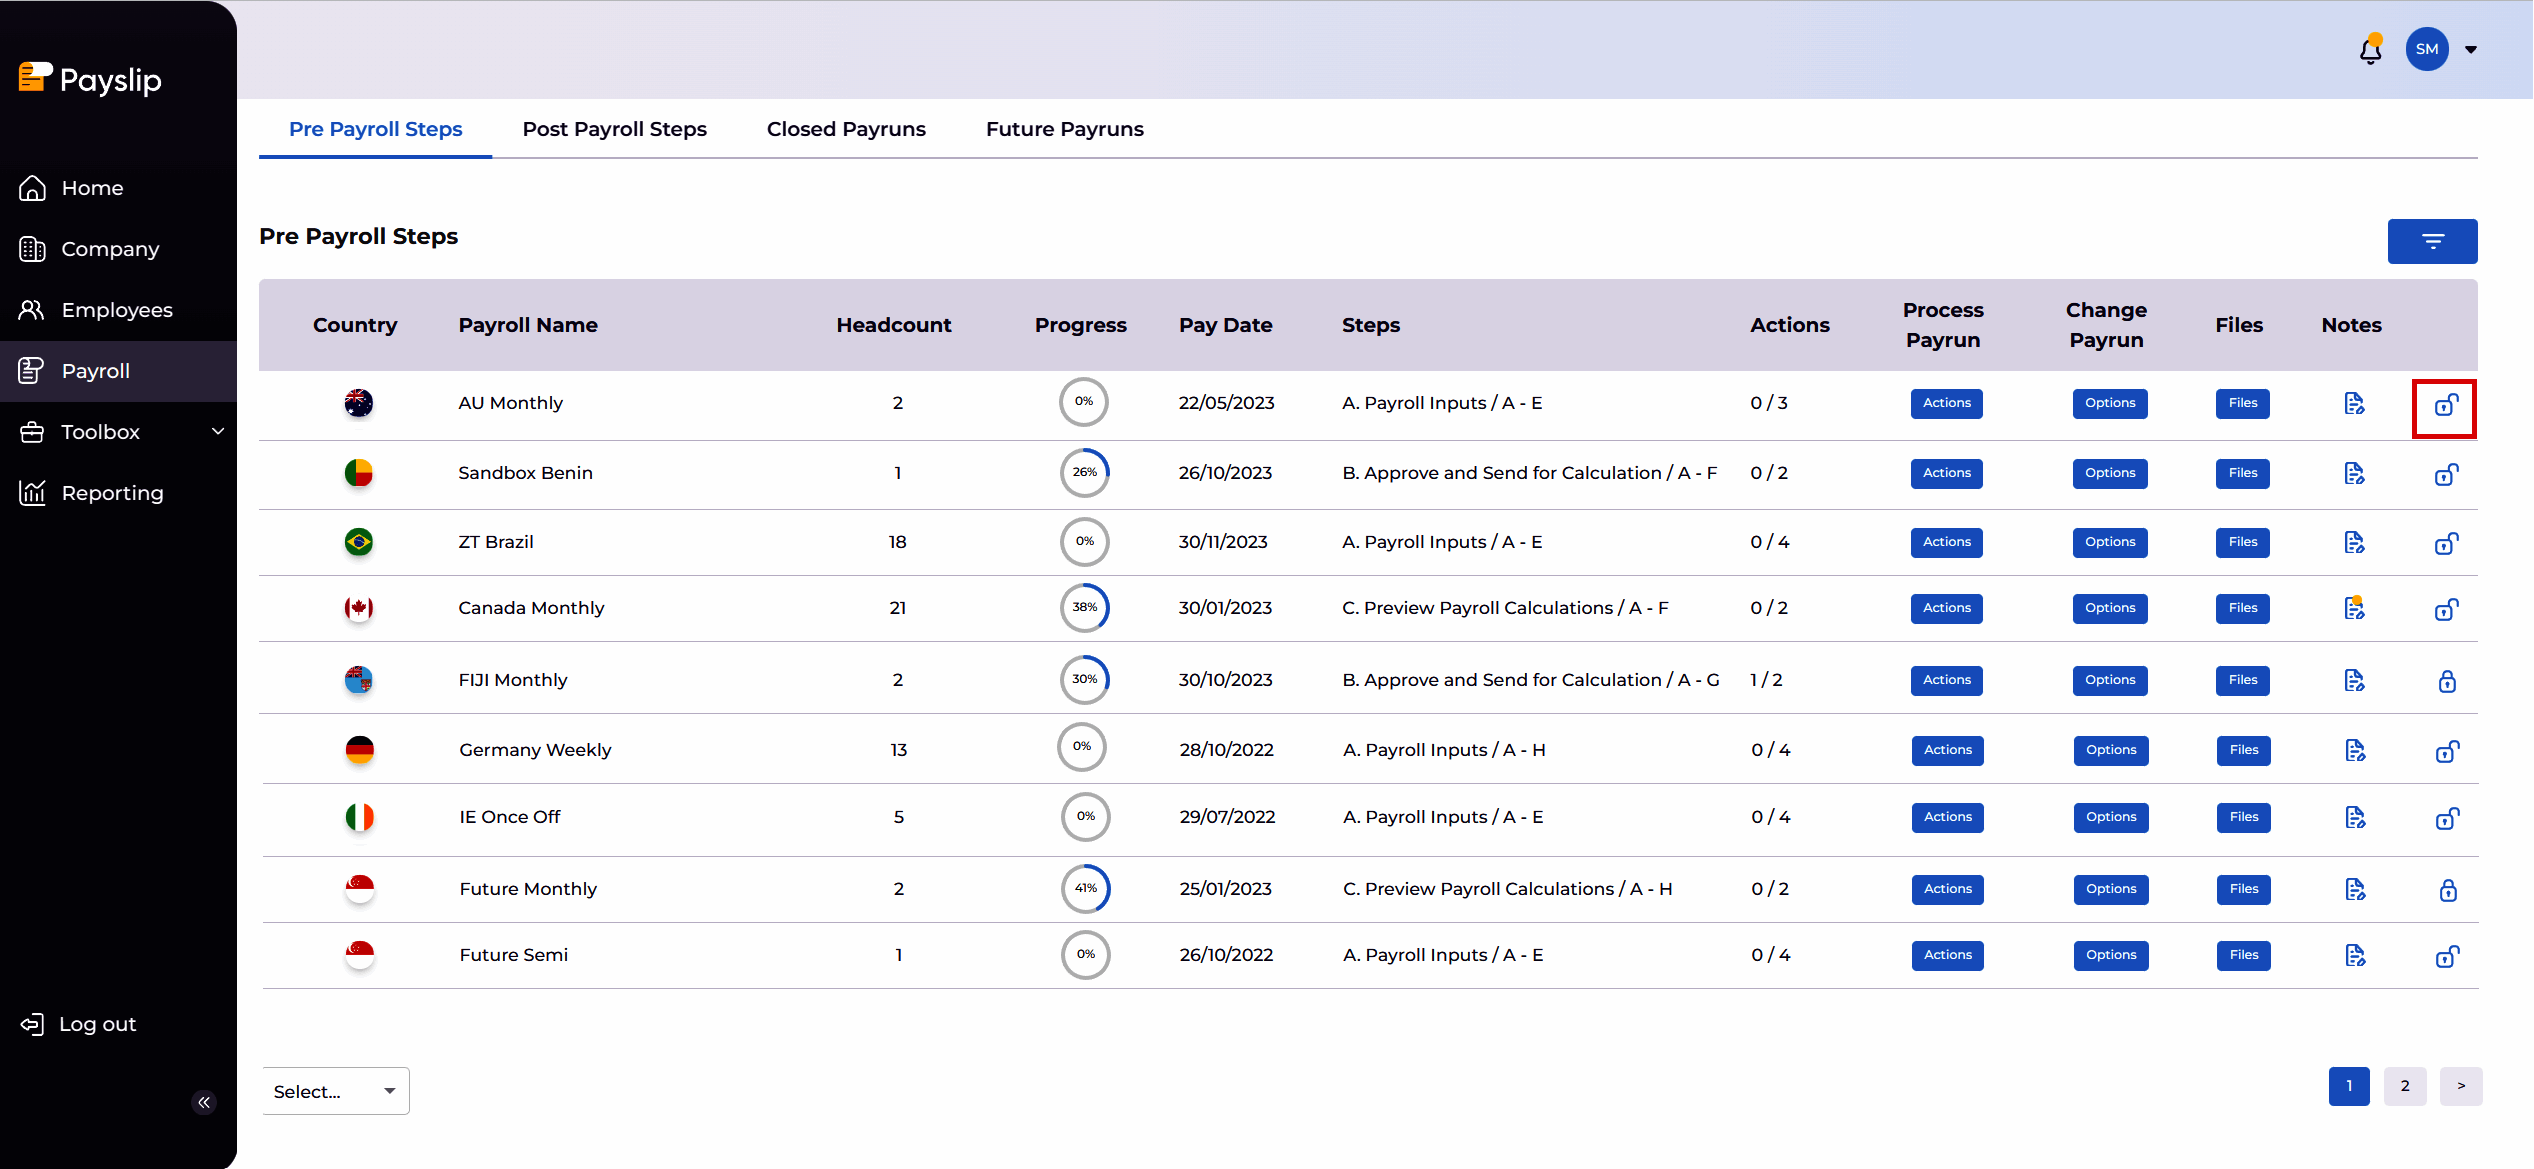Toggle the Future Monthly lock icon
This screenshot has height=1169, width=2534.
2447,890
